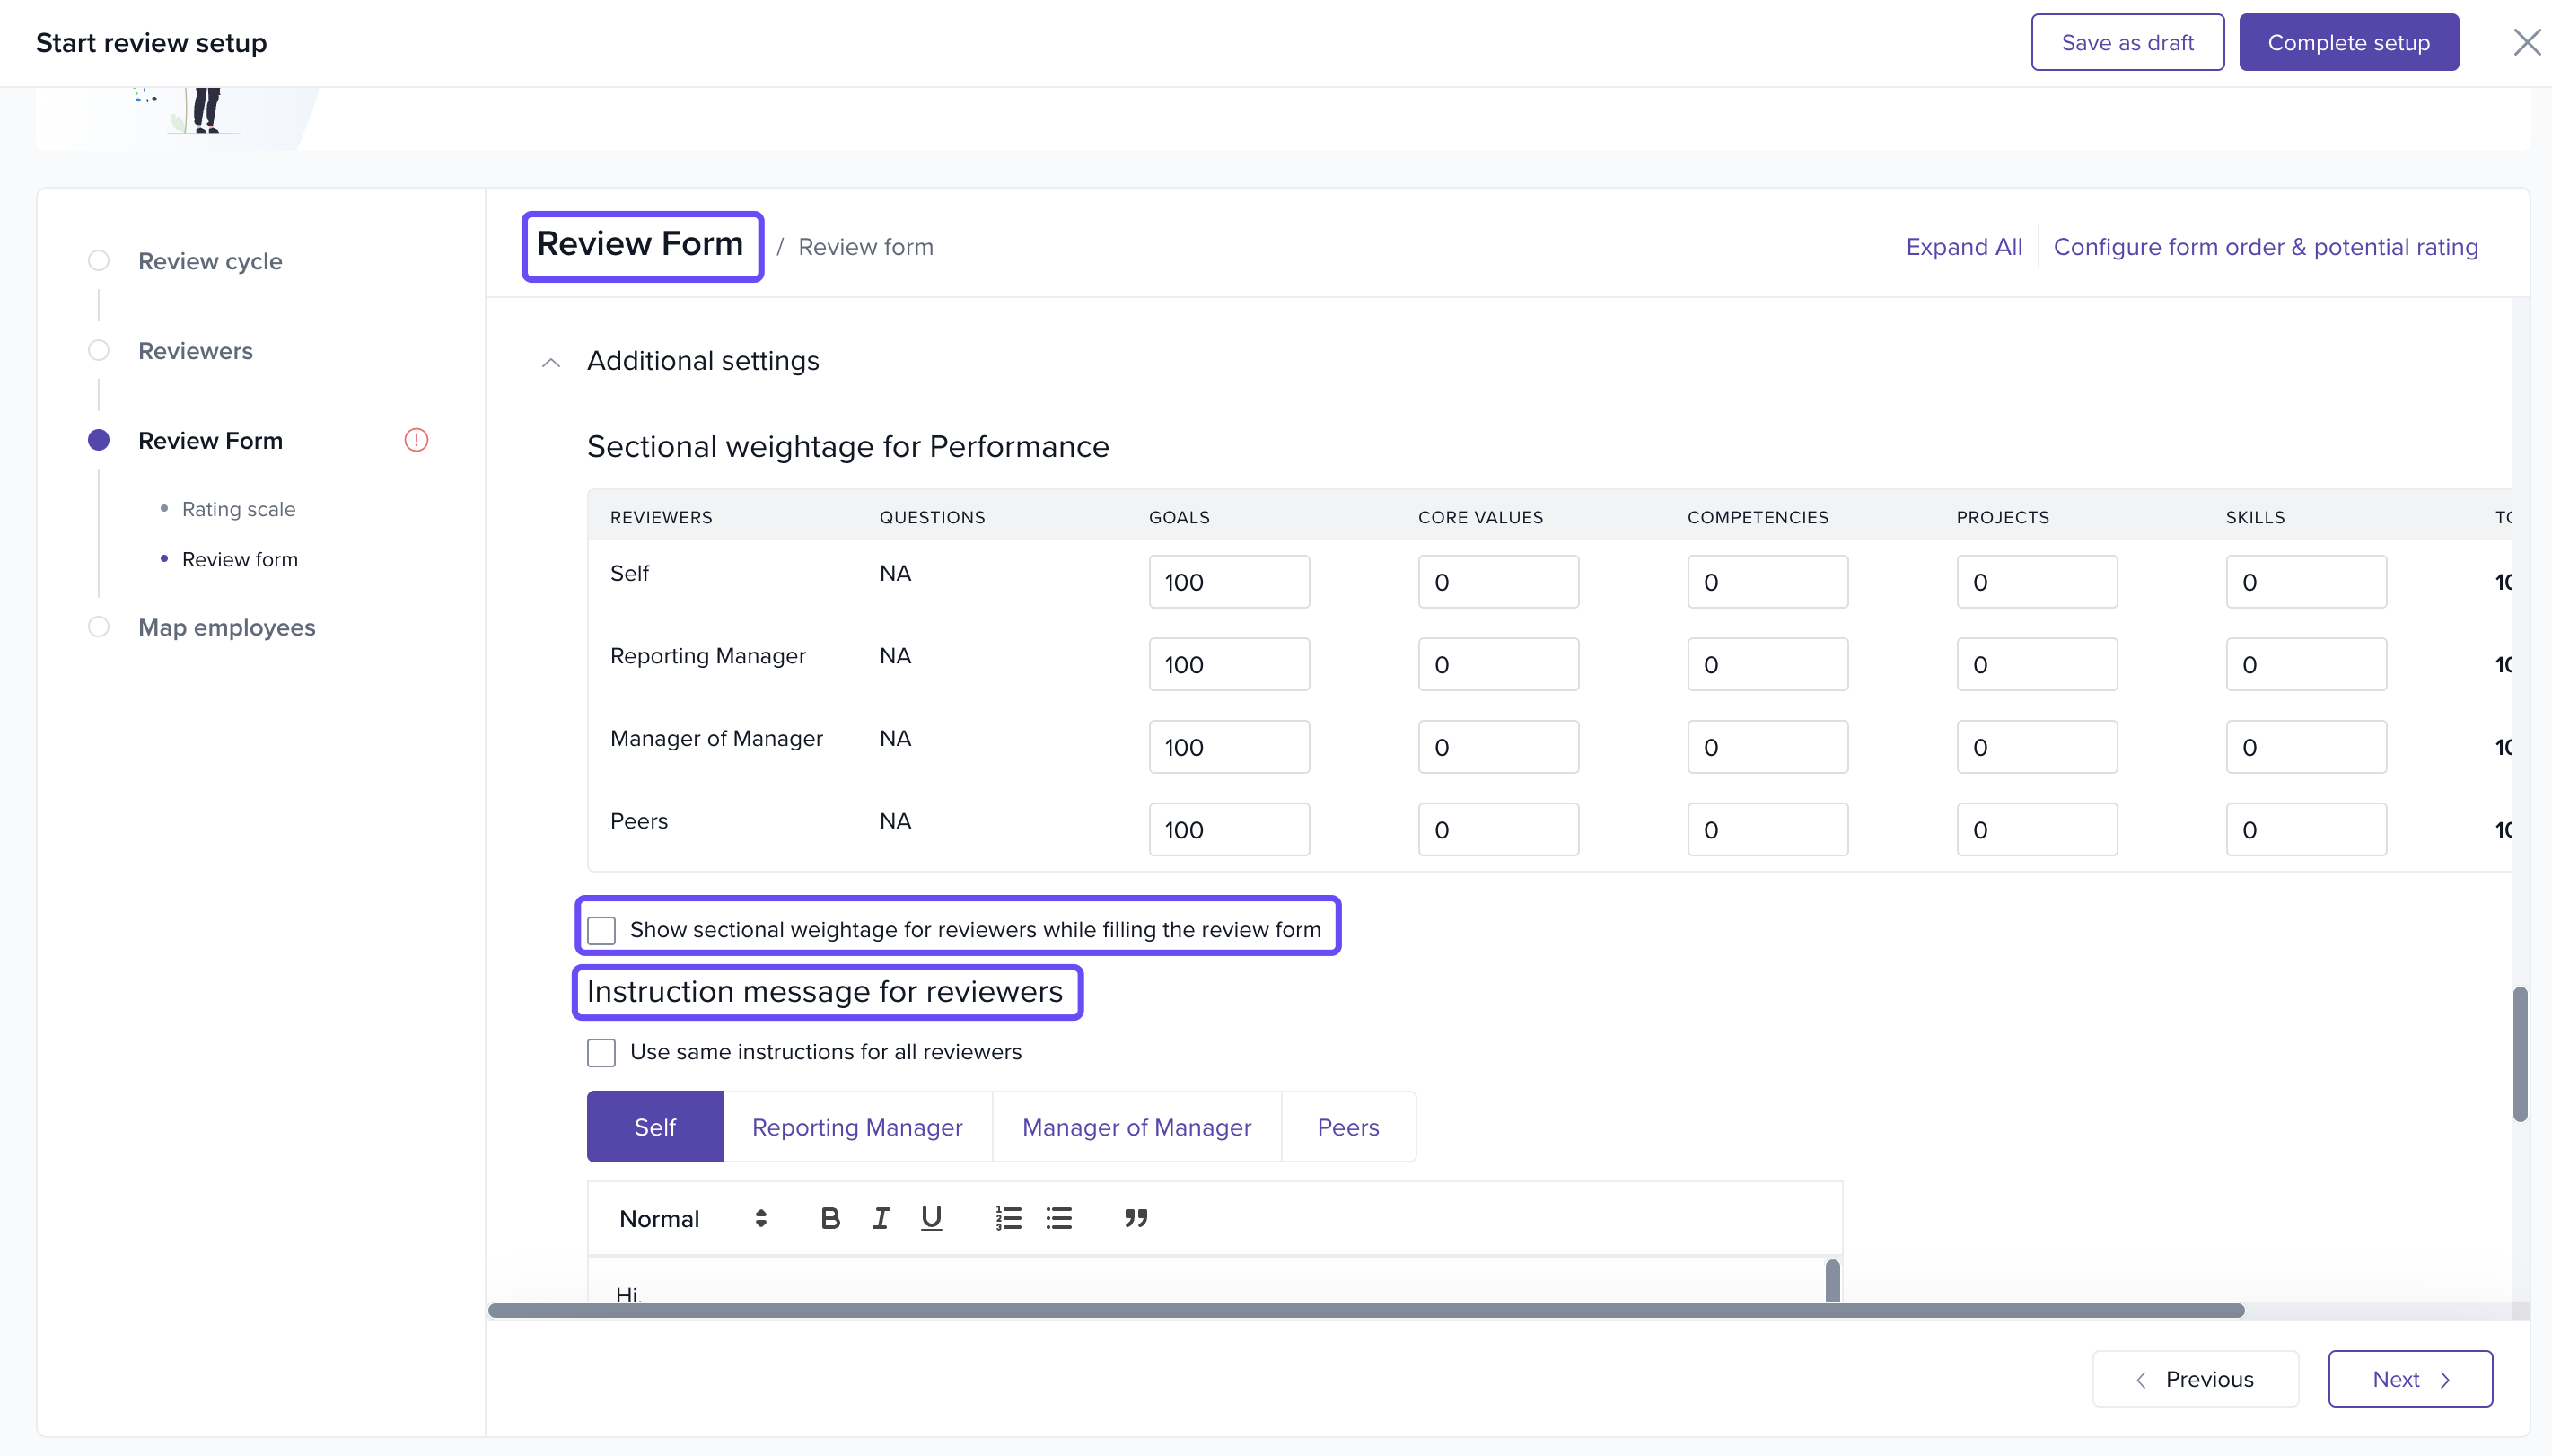Viewport: 2552px width, 1456px height.
Task: Open Configure form order & potential rating
Action: click(2265, 247)
